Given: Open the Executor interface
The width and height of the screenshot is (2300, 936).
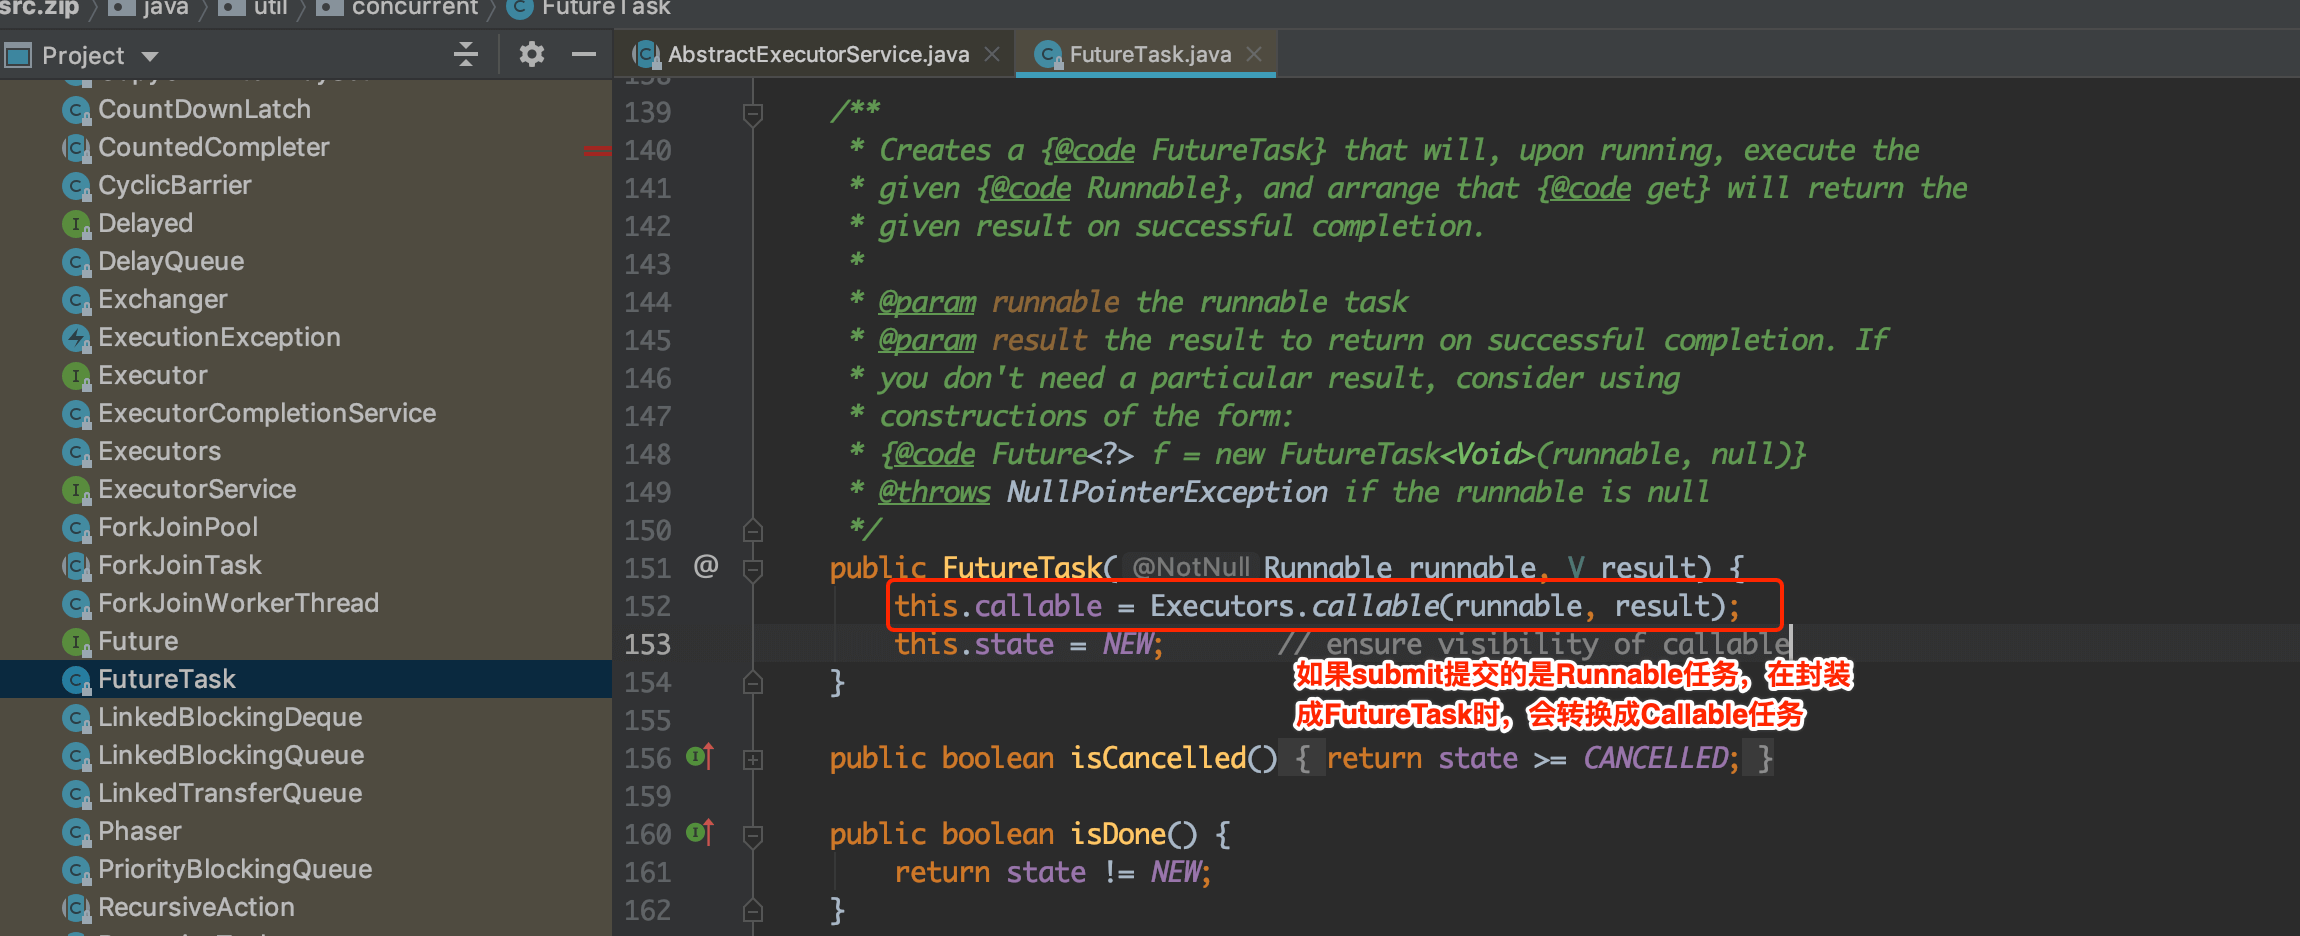Looking at the screenshot, I should click(152, 375).
